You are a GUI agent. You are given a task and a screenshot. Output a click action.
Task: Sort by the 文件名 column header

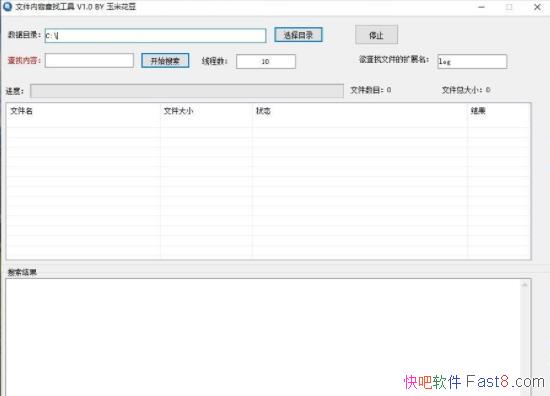tap(83, 111)
